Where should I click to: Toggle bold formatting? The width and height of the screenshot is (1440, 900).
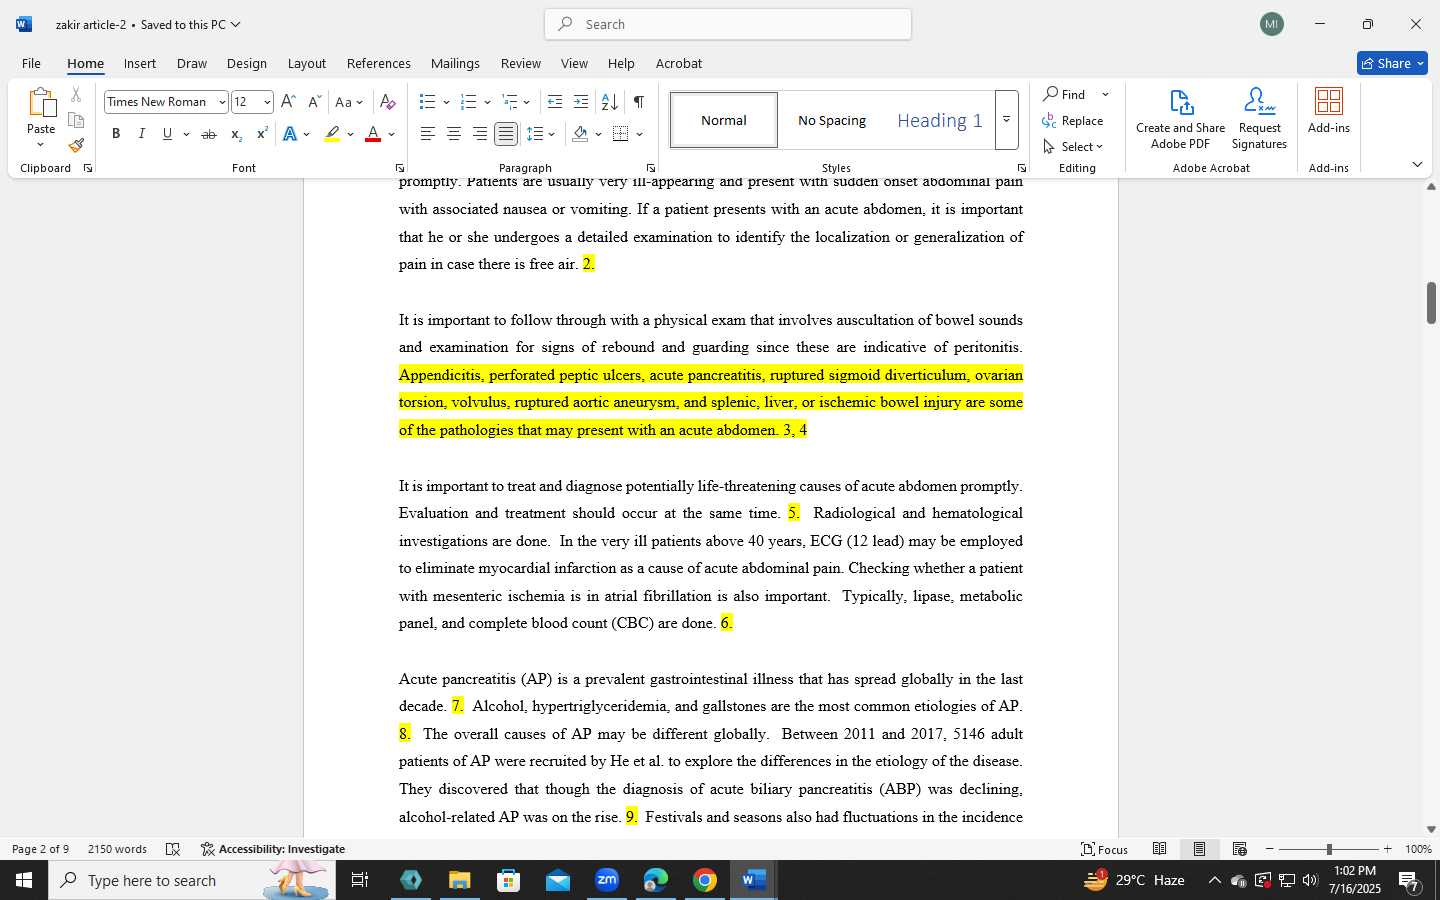tap(116, 134)
